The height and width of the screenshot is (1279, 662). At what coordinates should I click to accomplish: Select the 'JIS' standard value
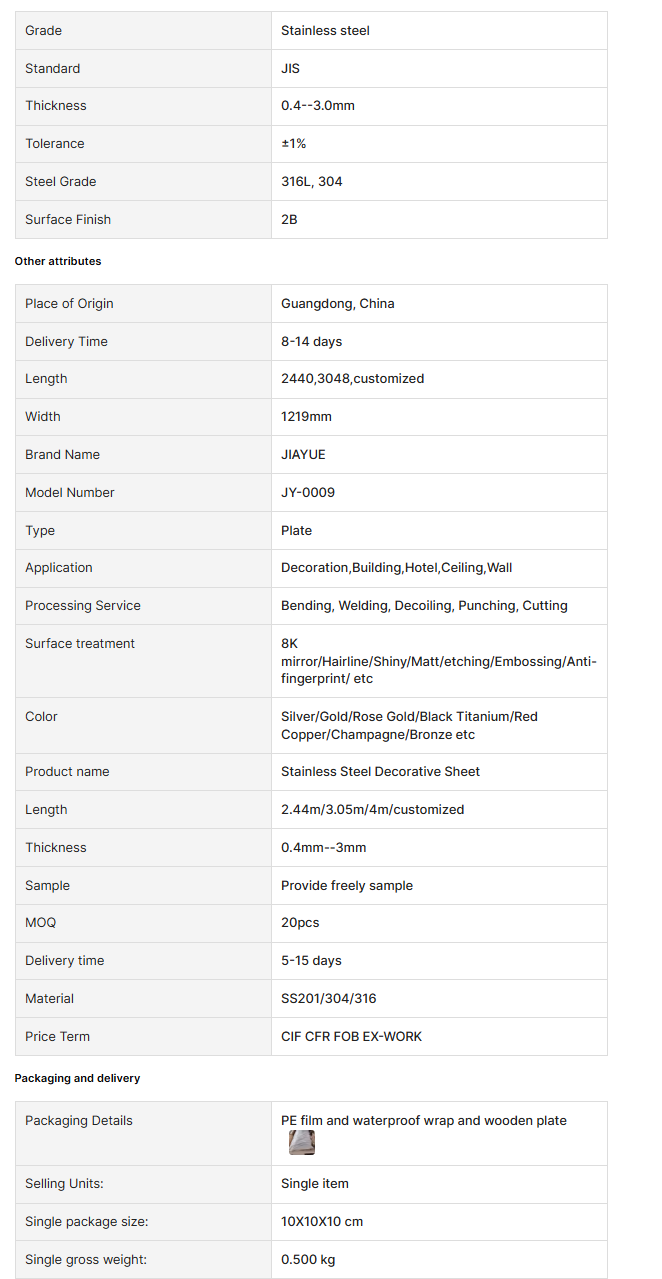290,69
